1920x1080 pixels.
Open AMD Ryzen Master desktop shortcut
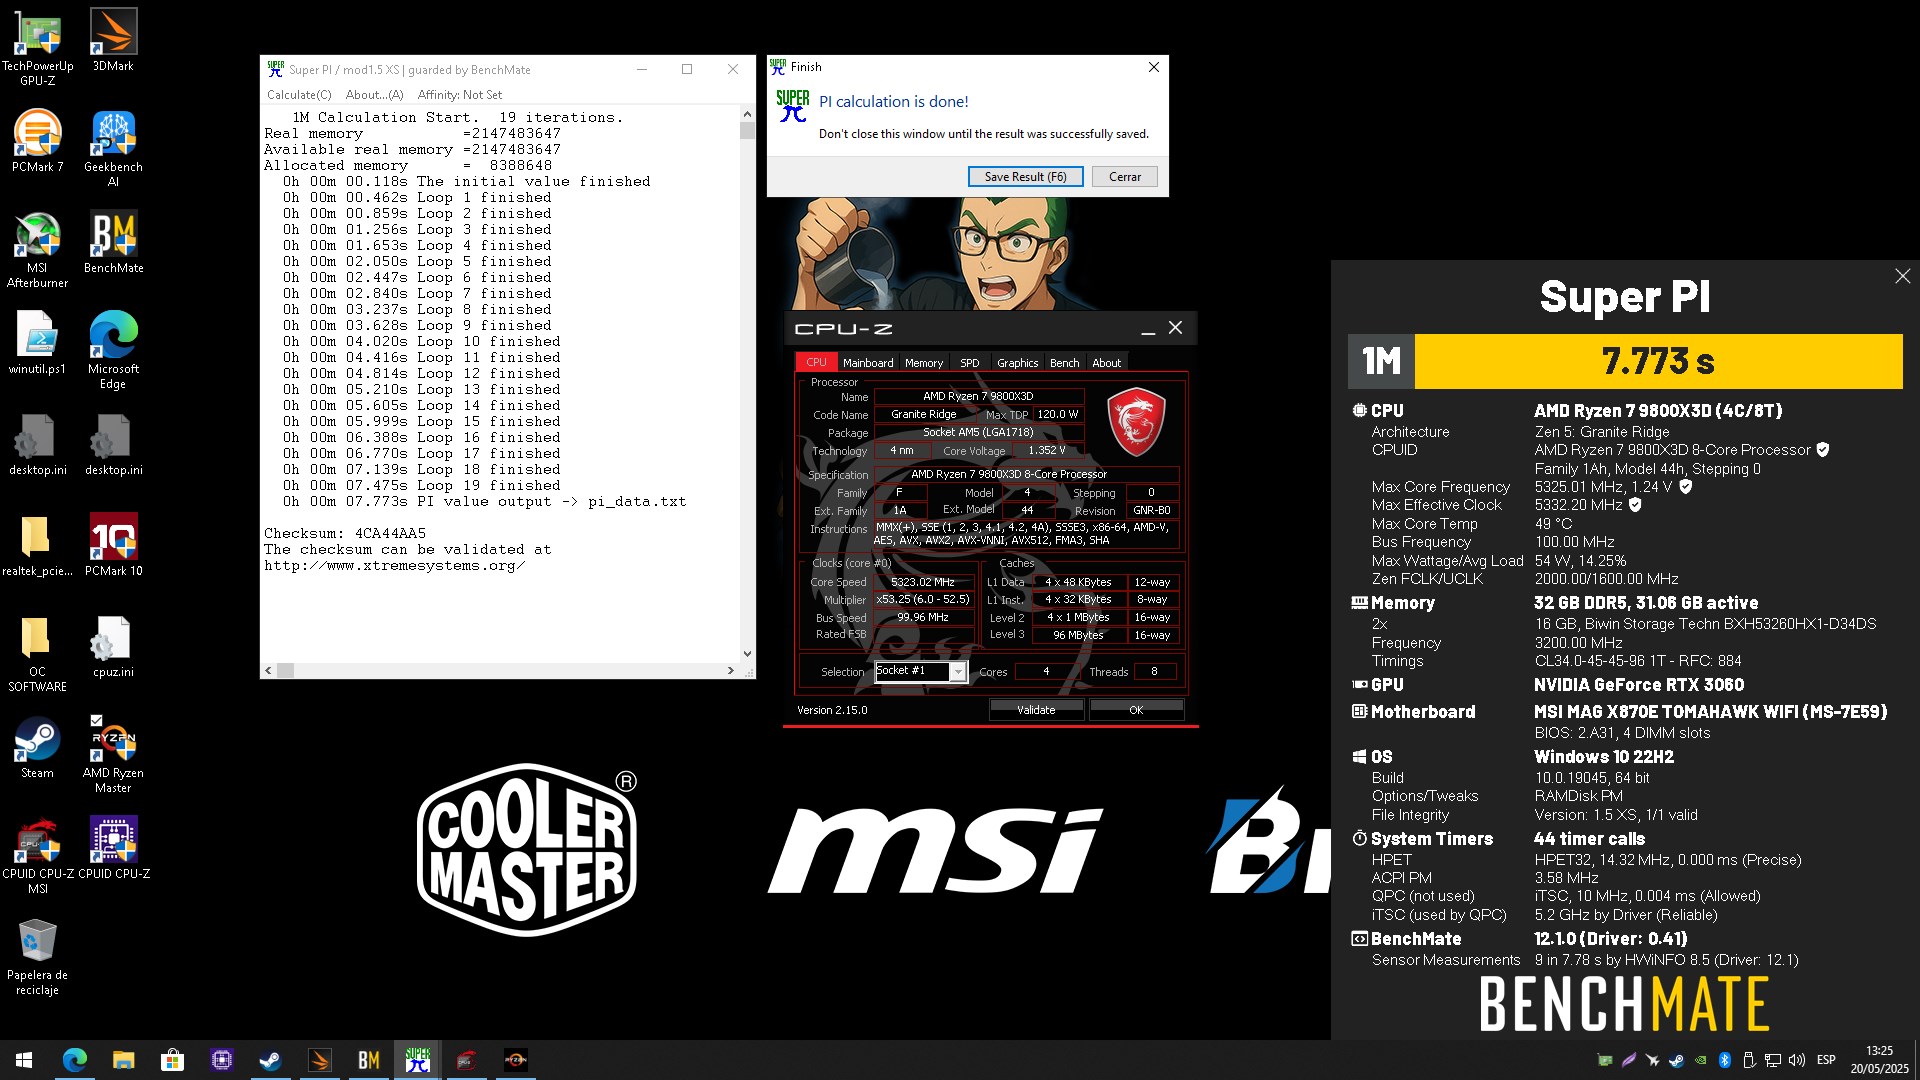point(113,754)
